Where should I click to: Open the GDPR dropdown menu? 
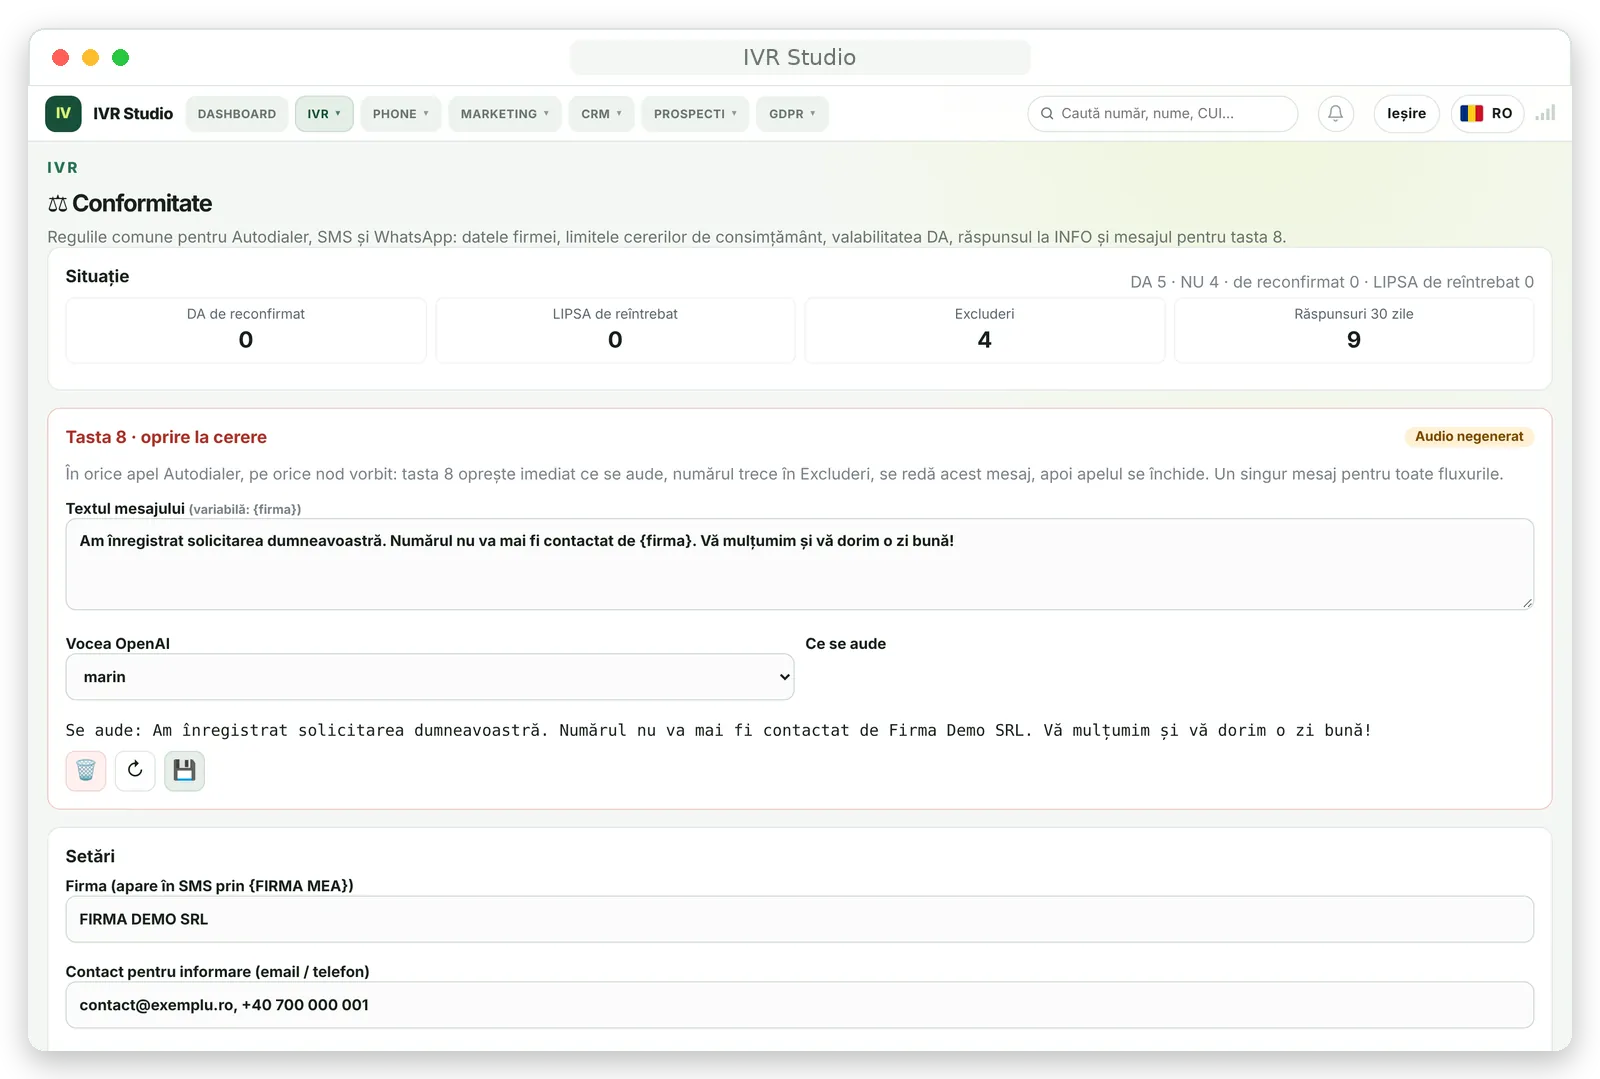[x=792, y=114]
